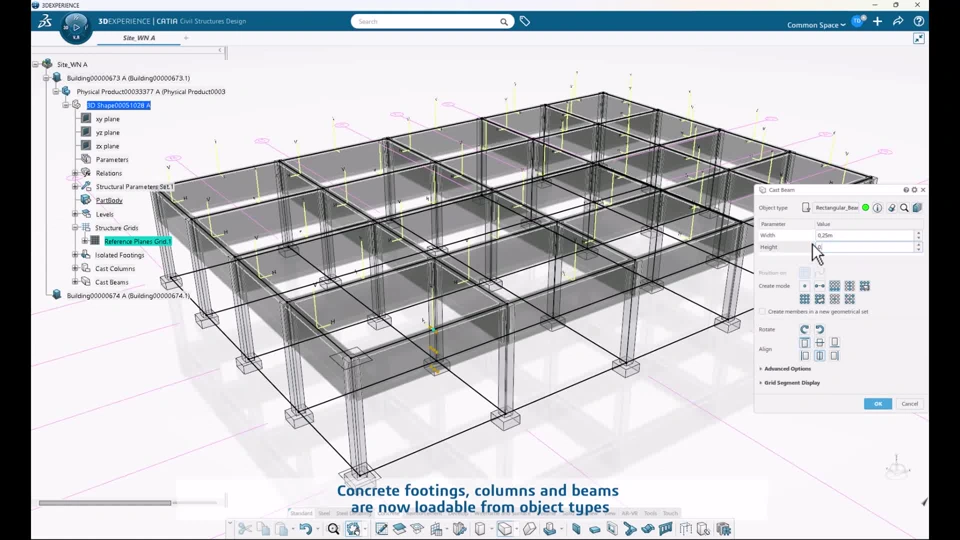Select vertical-center alignment in top Align row
This screenshot has height=540, width=960.
[x=819, y=343]
